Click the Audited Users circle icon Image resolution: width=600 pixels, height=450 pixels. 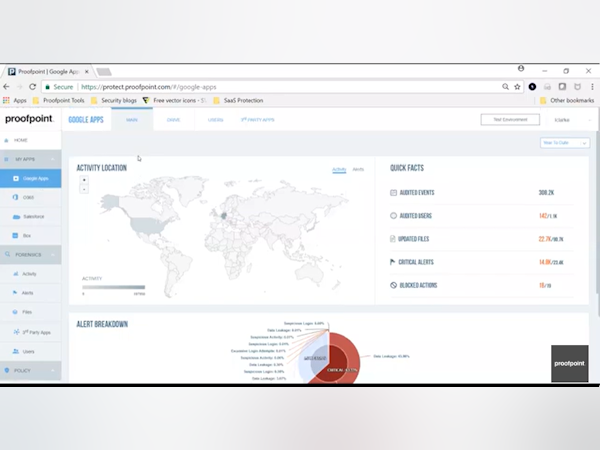coord(393,216)
